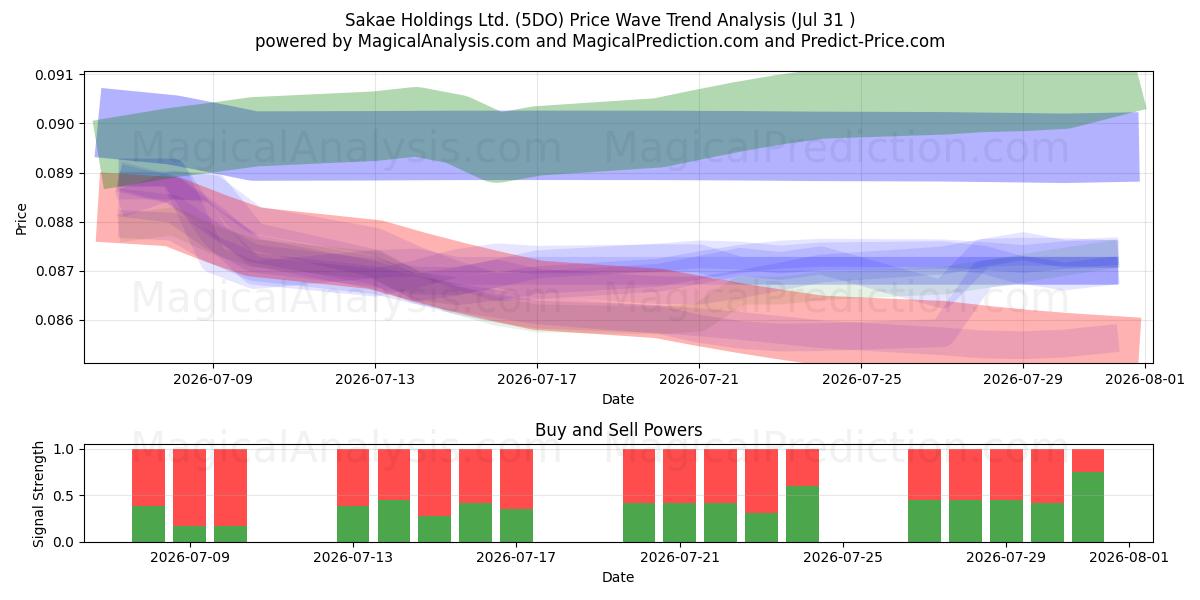Click the green buy segment of the July 14 bar

tap(394, 521)
